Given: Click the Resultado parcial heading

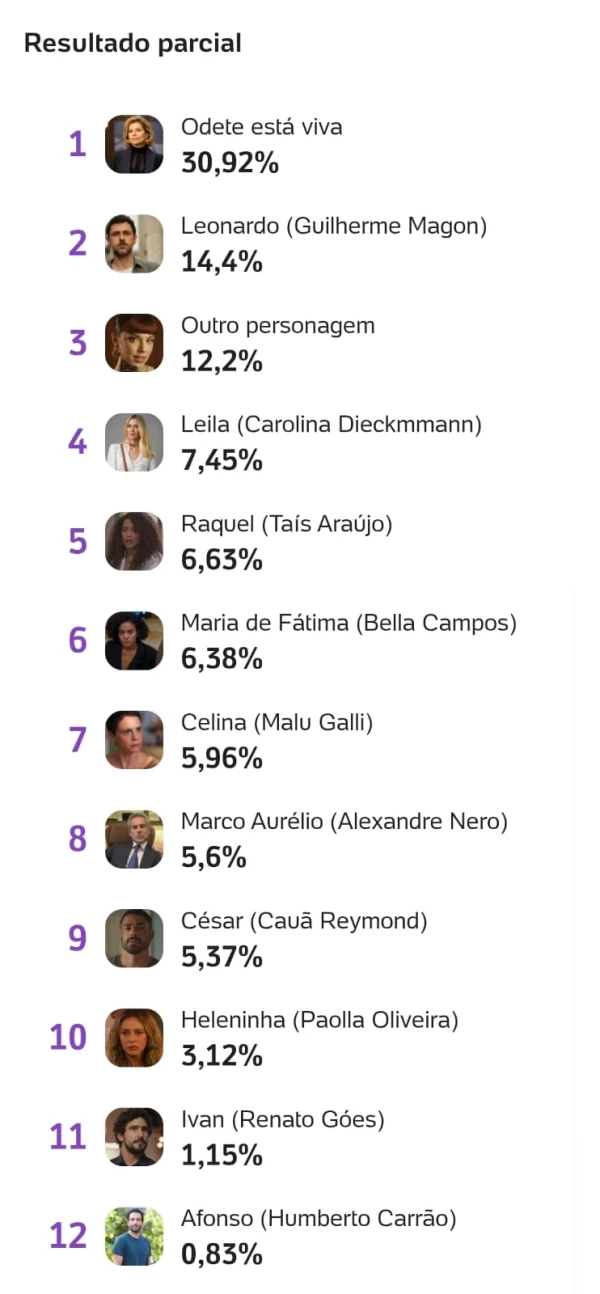Looking at the screenshot, I should (133, 44).
